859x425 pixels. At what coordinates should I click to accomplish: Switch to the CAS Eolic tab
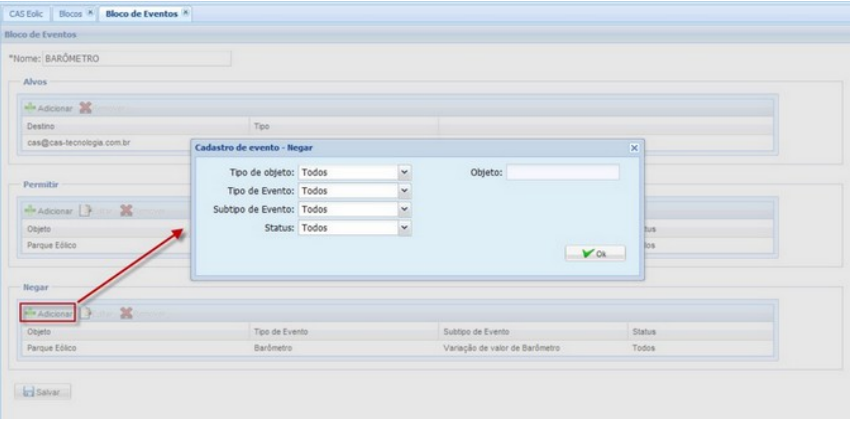(x=27, y=13)
